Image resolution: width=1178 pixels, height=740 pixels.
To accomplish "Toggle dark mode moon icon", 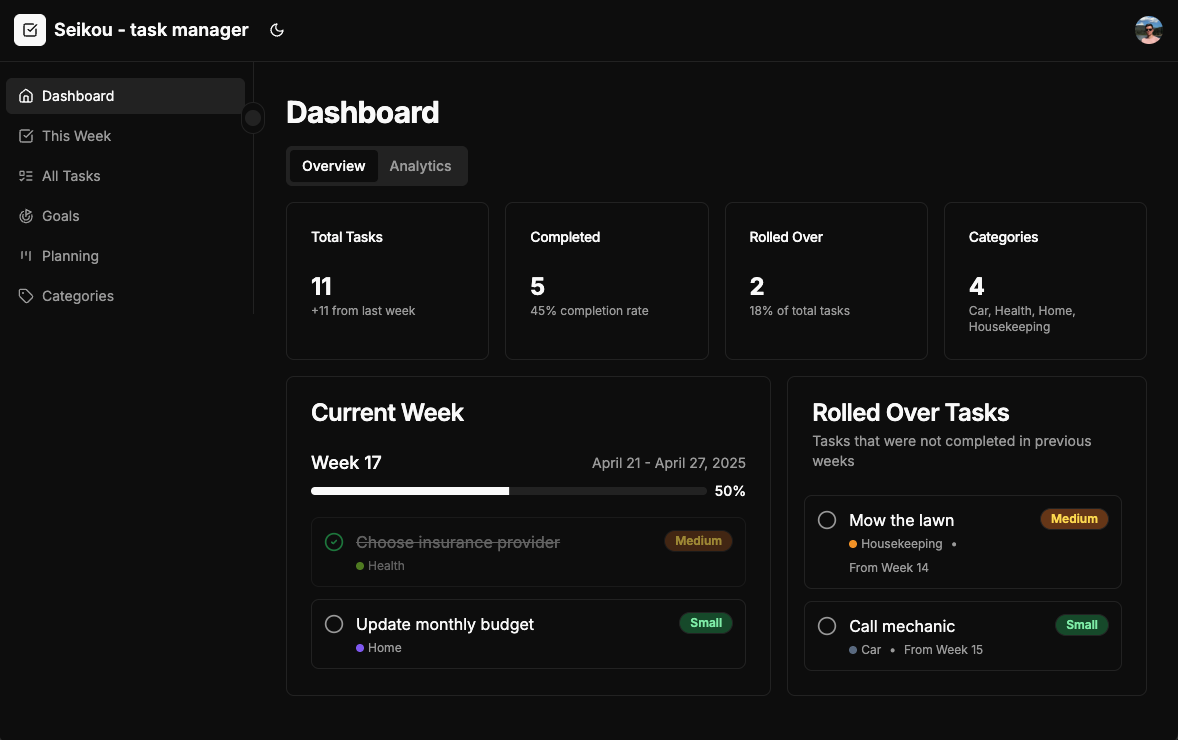I will [276, 30].
